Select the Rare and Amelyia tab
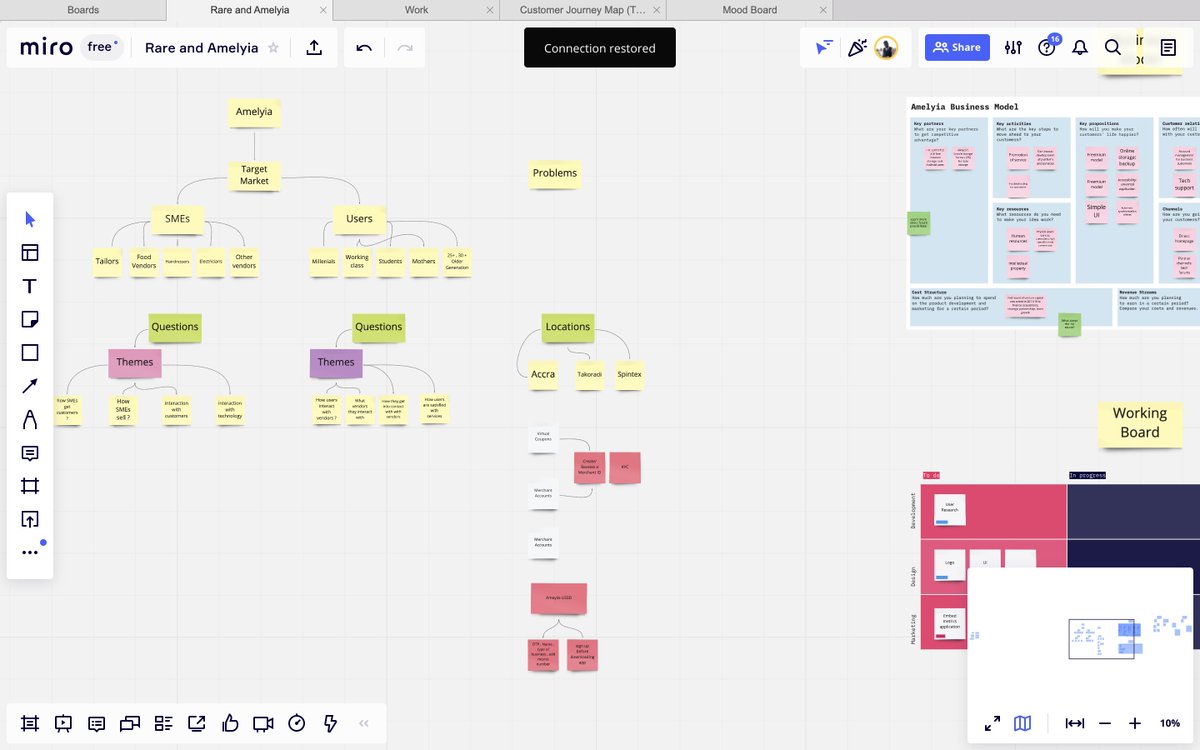 [x=250, y=10]
